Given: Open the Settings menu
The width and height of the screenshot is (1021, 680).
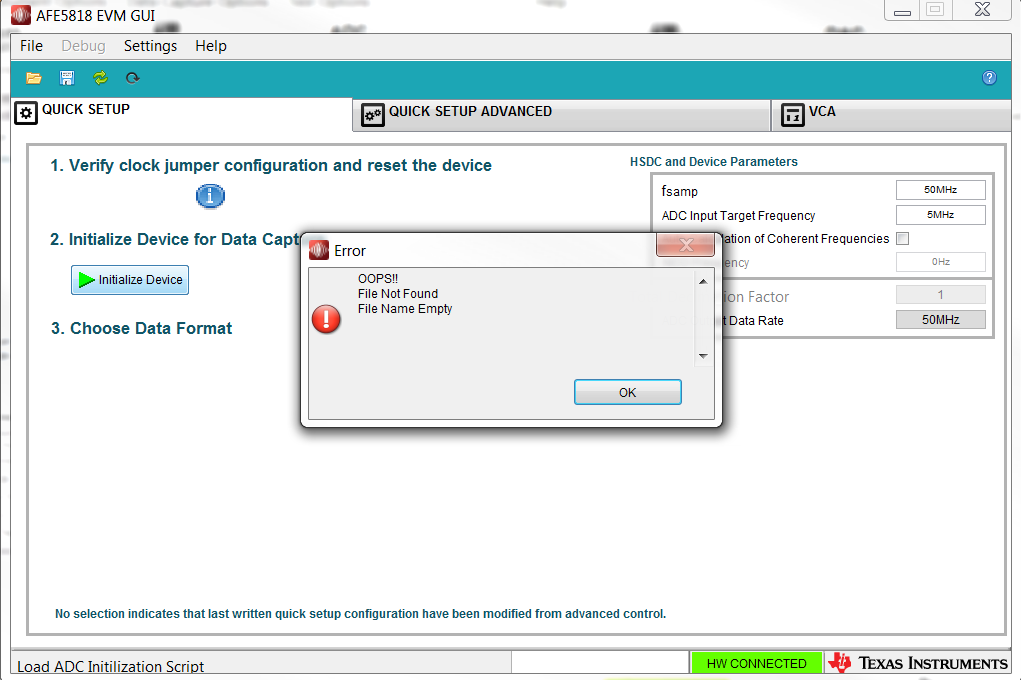Looking at the screenshot, I should 150,46.
